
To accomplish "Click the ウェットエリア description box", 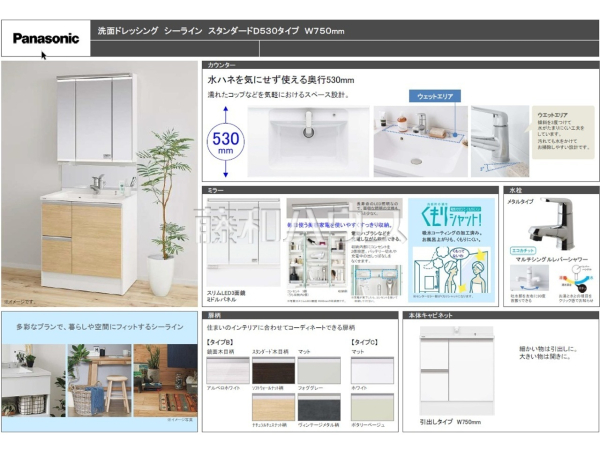I will pos(563,132).
